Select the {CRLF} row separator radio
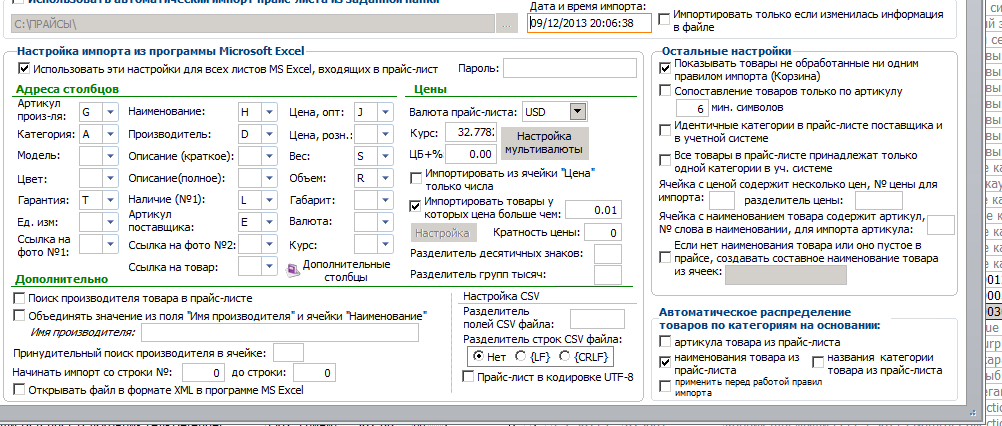This screenshot has height=426, width=1002. click(564, 356)
